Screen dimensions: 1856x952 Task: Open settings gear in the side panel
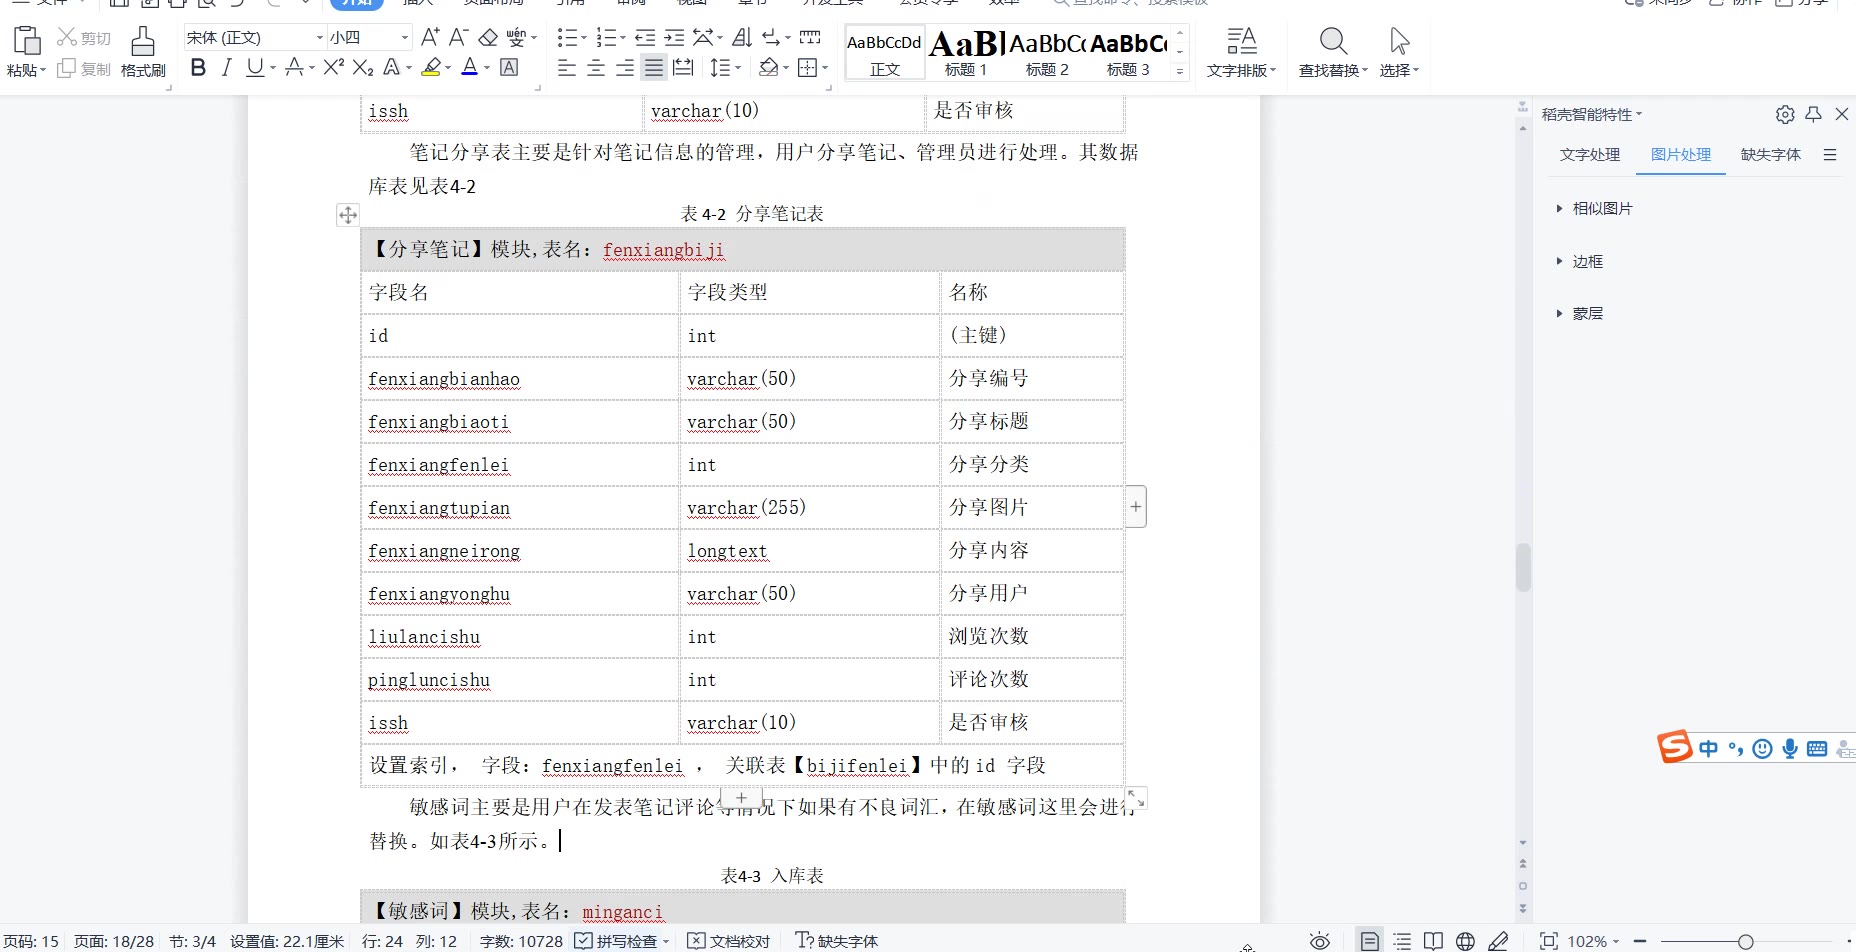pos(1785,115)
